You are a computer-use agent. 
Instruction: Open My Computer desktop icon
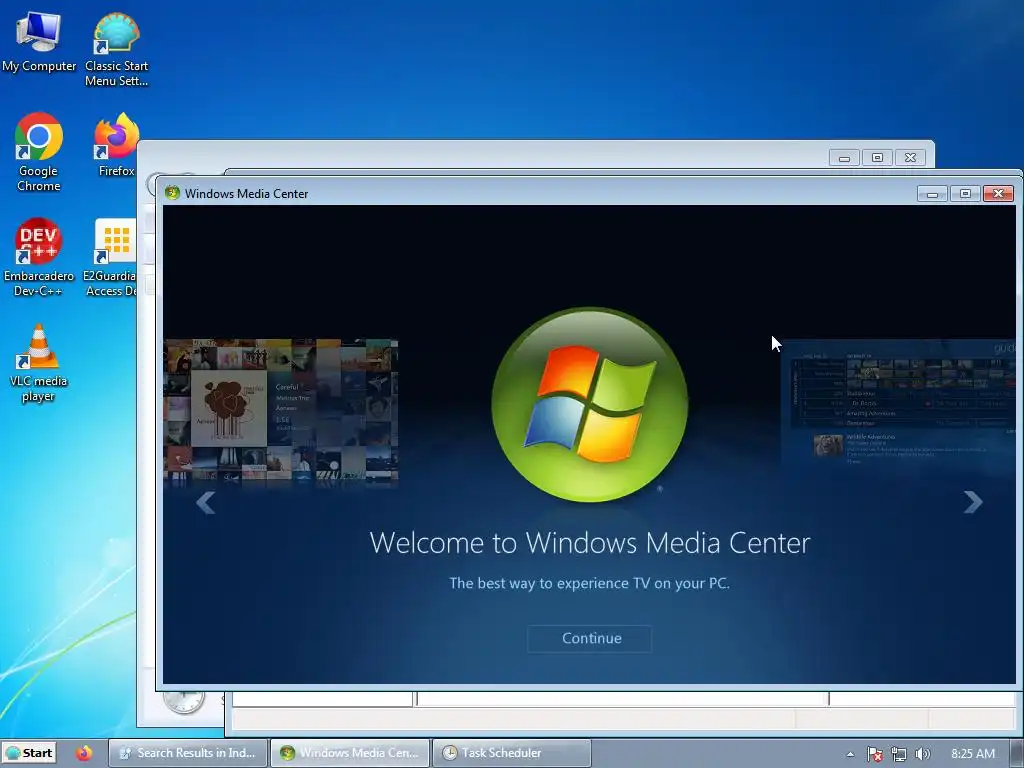point(39,42)
